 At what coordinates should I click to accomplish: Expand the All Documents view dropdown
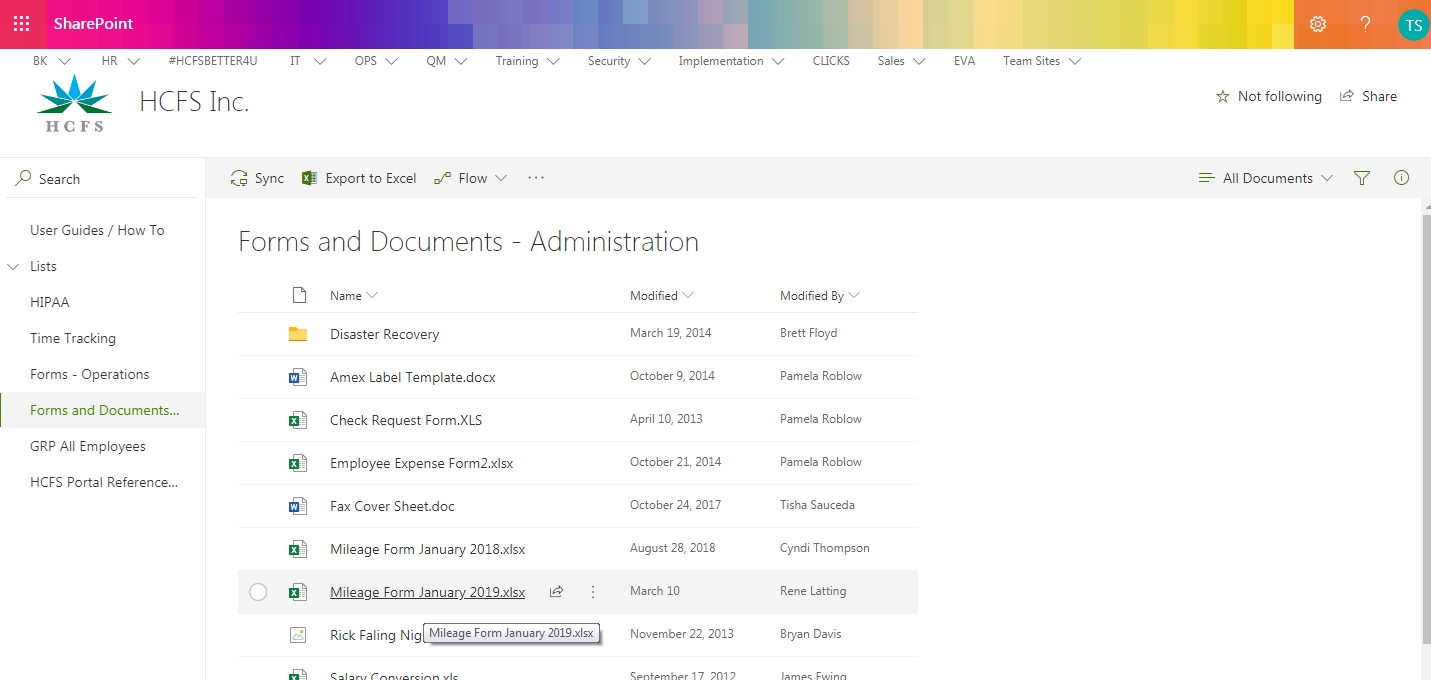[x=1266, y=178]
